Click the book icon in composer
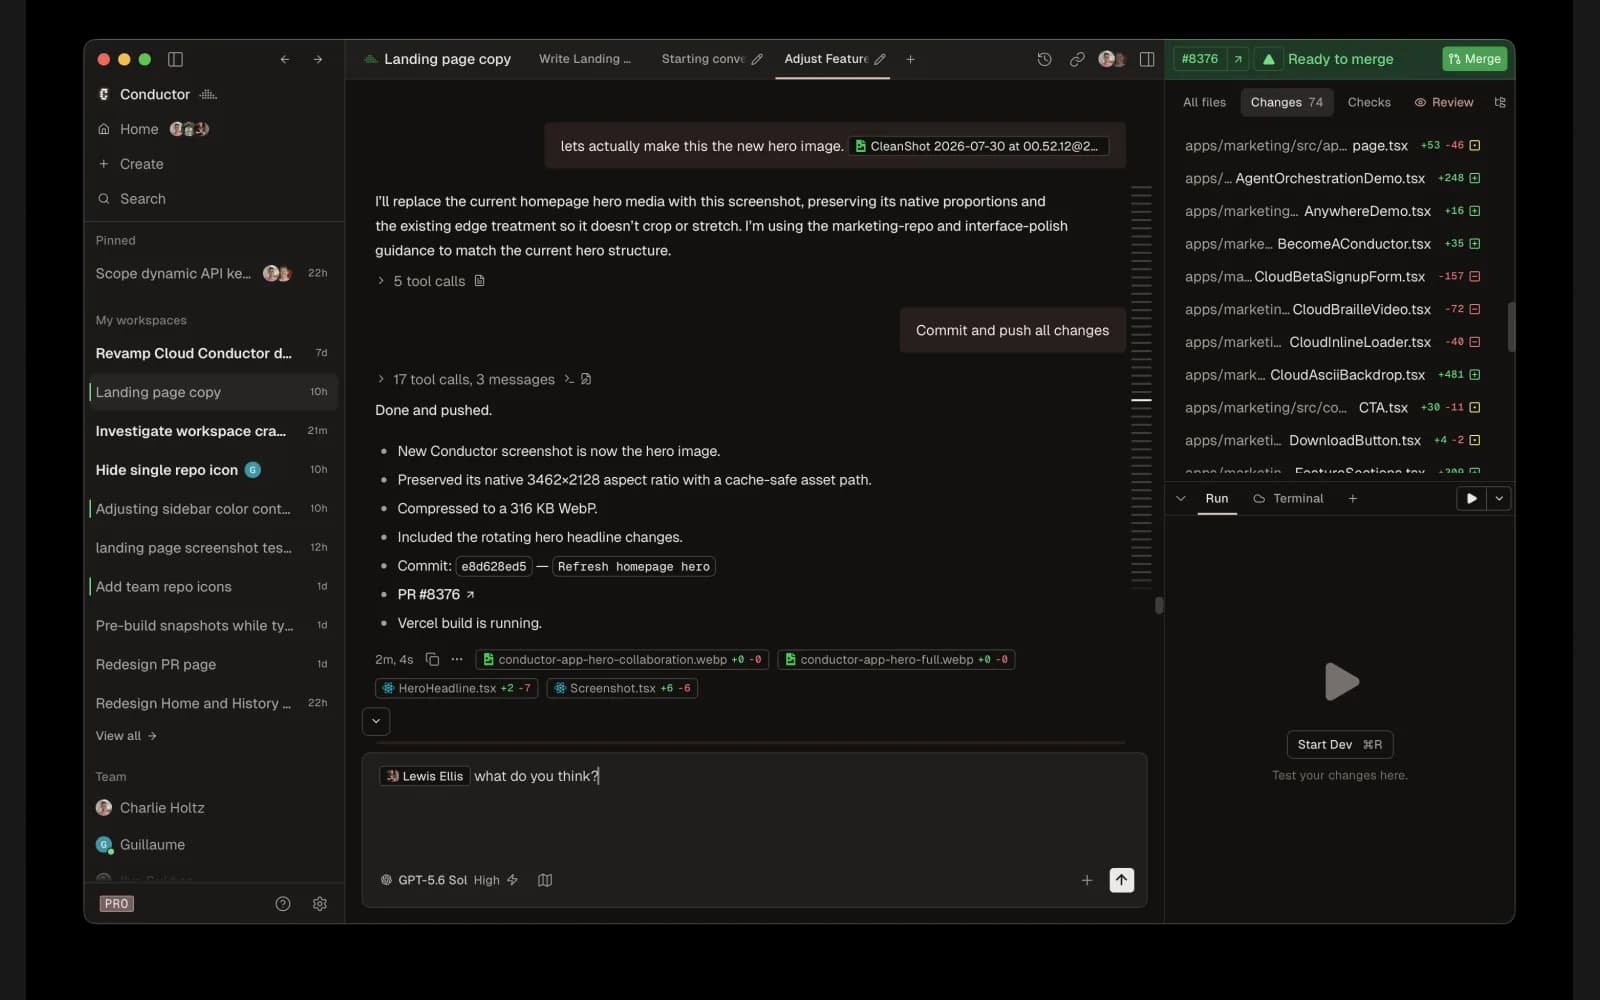The image size is (1600, 1000). pyautogui.click(x=545, y=880)
